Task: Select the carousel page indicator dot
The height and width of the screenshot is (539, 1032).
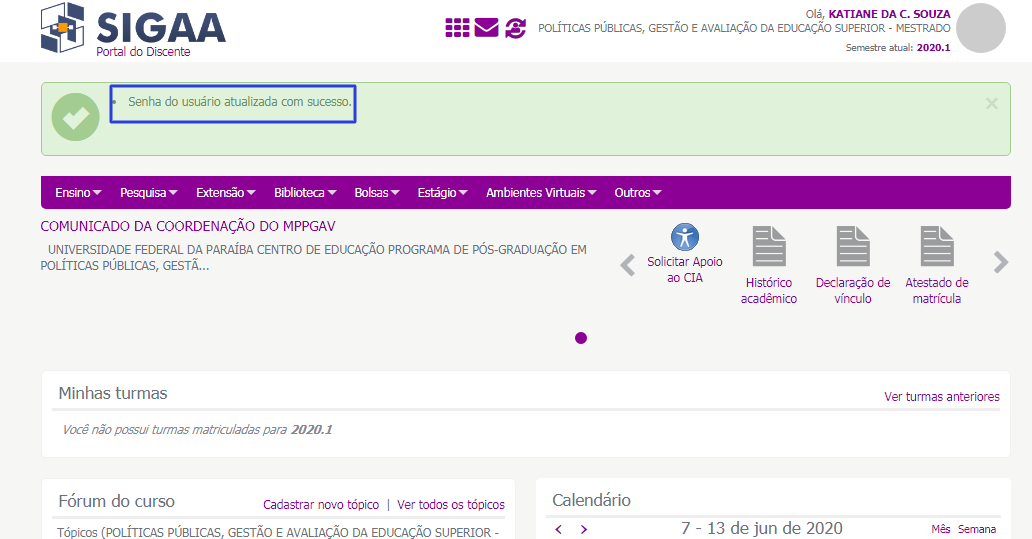Action: 581,338
